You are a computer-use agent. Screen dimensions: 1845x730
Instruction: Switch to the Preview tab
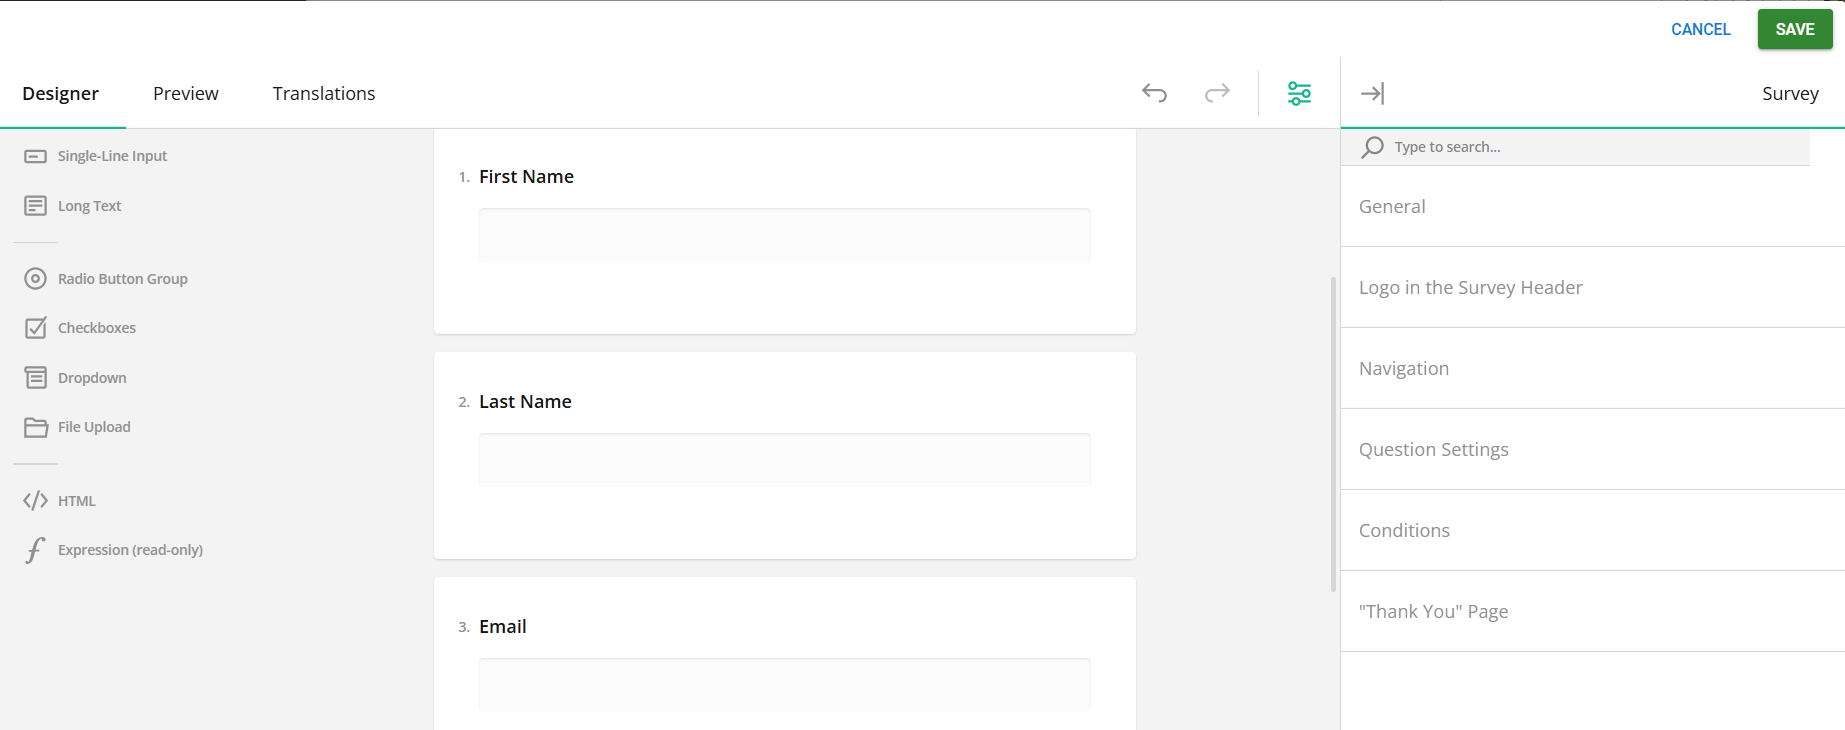186,93
